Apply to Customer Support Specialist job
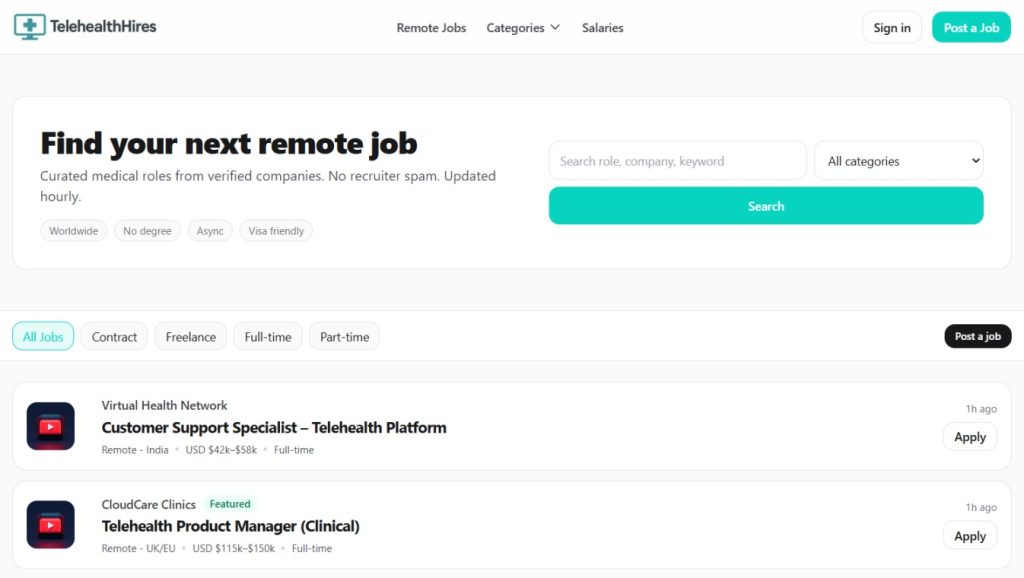The height and width of the screenshot is (578, 1024). [969, 437]
